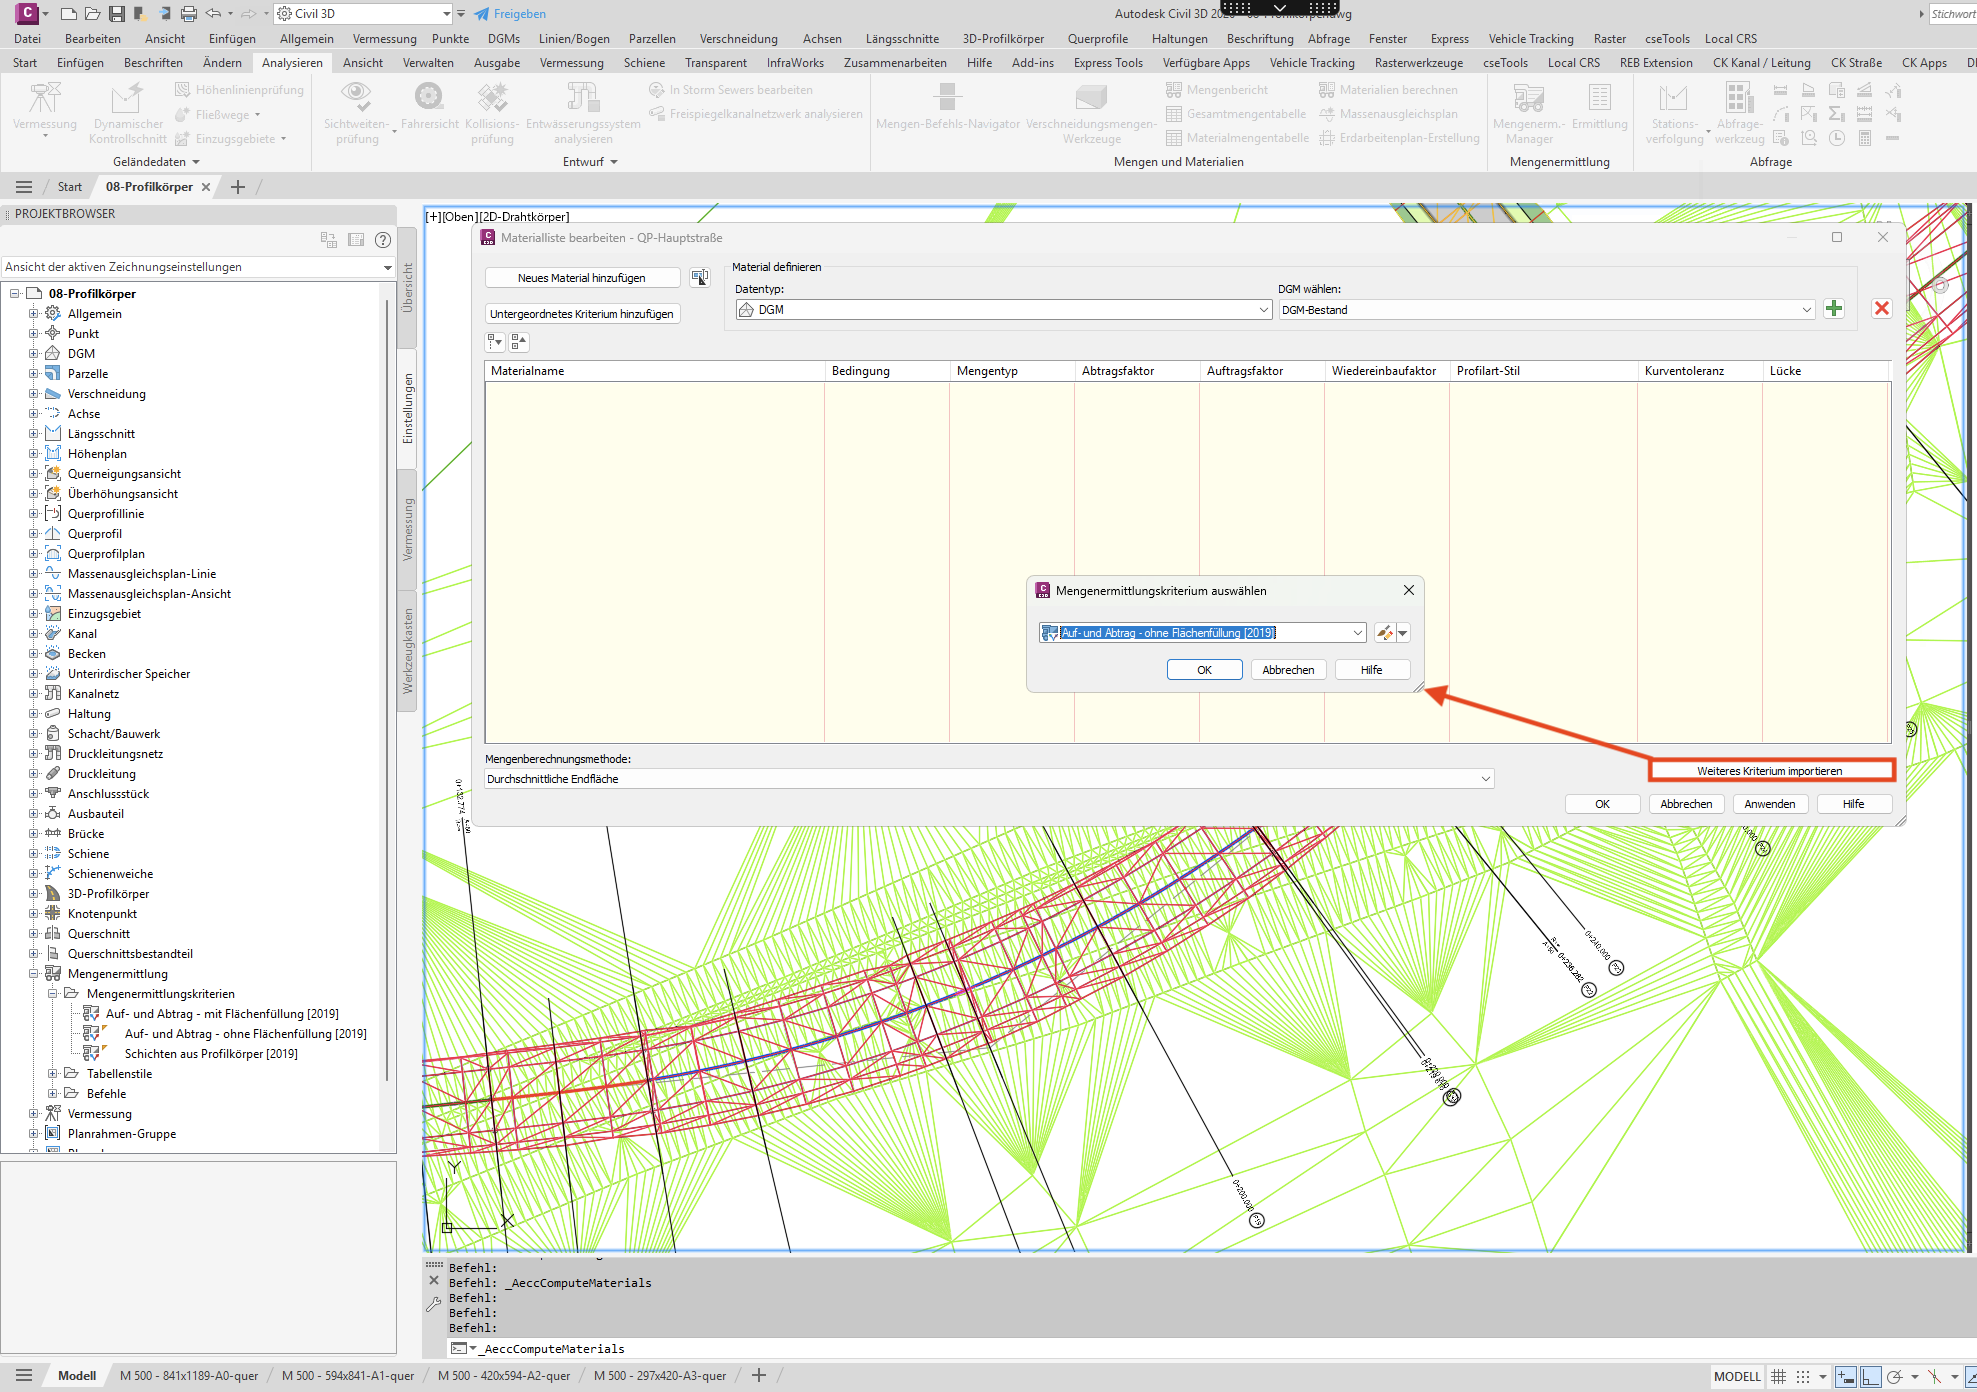Open the 'DGM wählen' DGM-Bestand dropdown

coord(1546,310)
